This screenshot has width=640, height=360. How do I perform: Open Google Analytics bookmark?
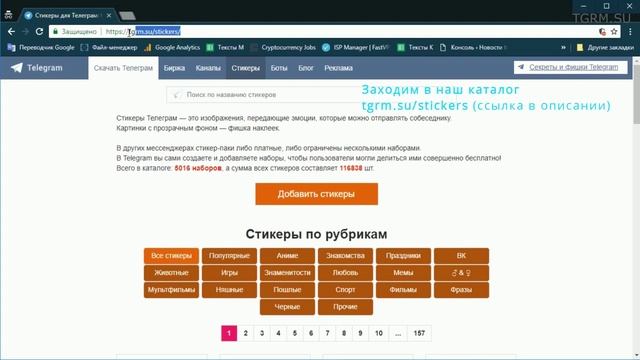[172, 47]
